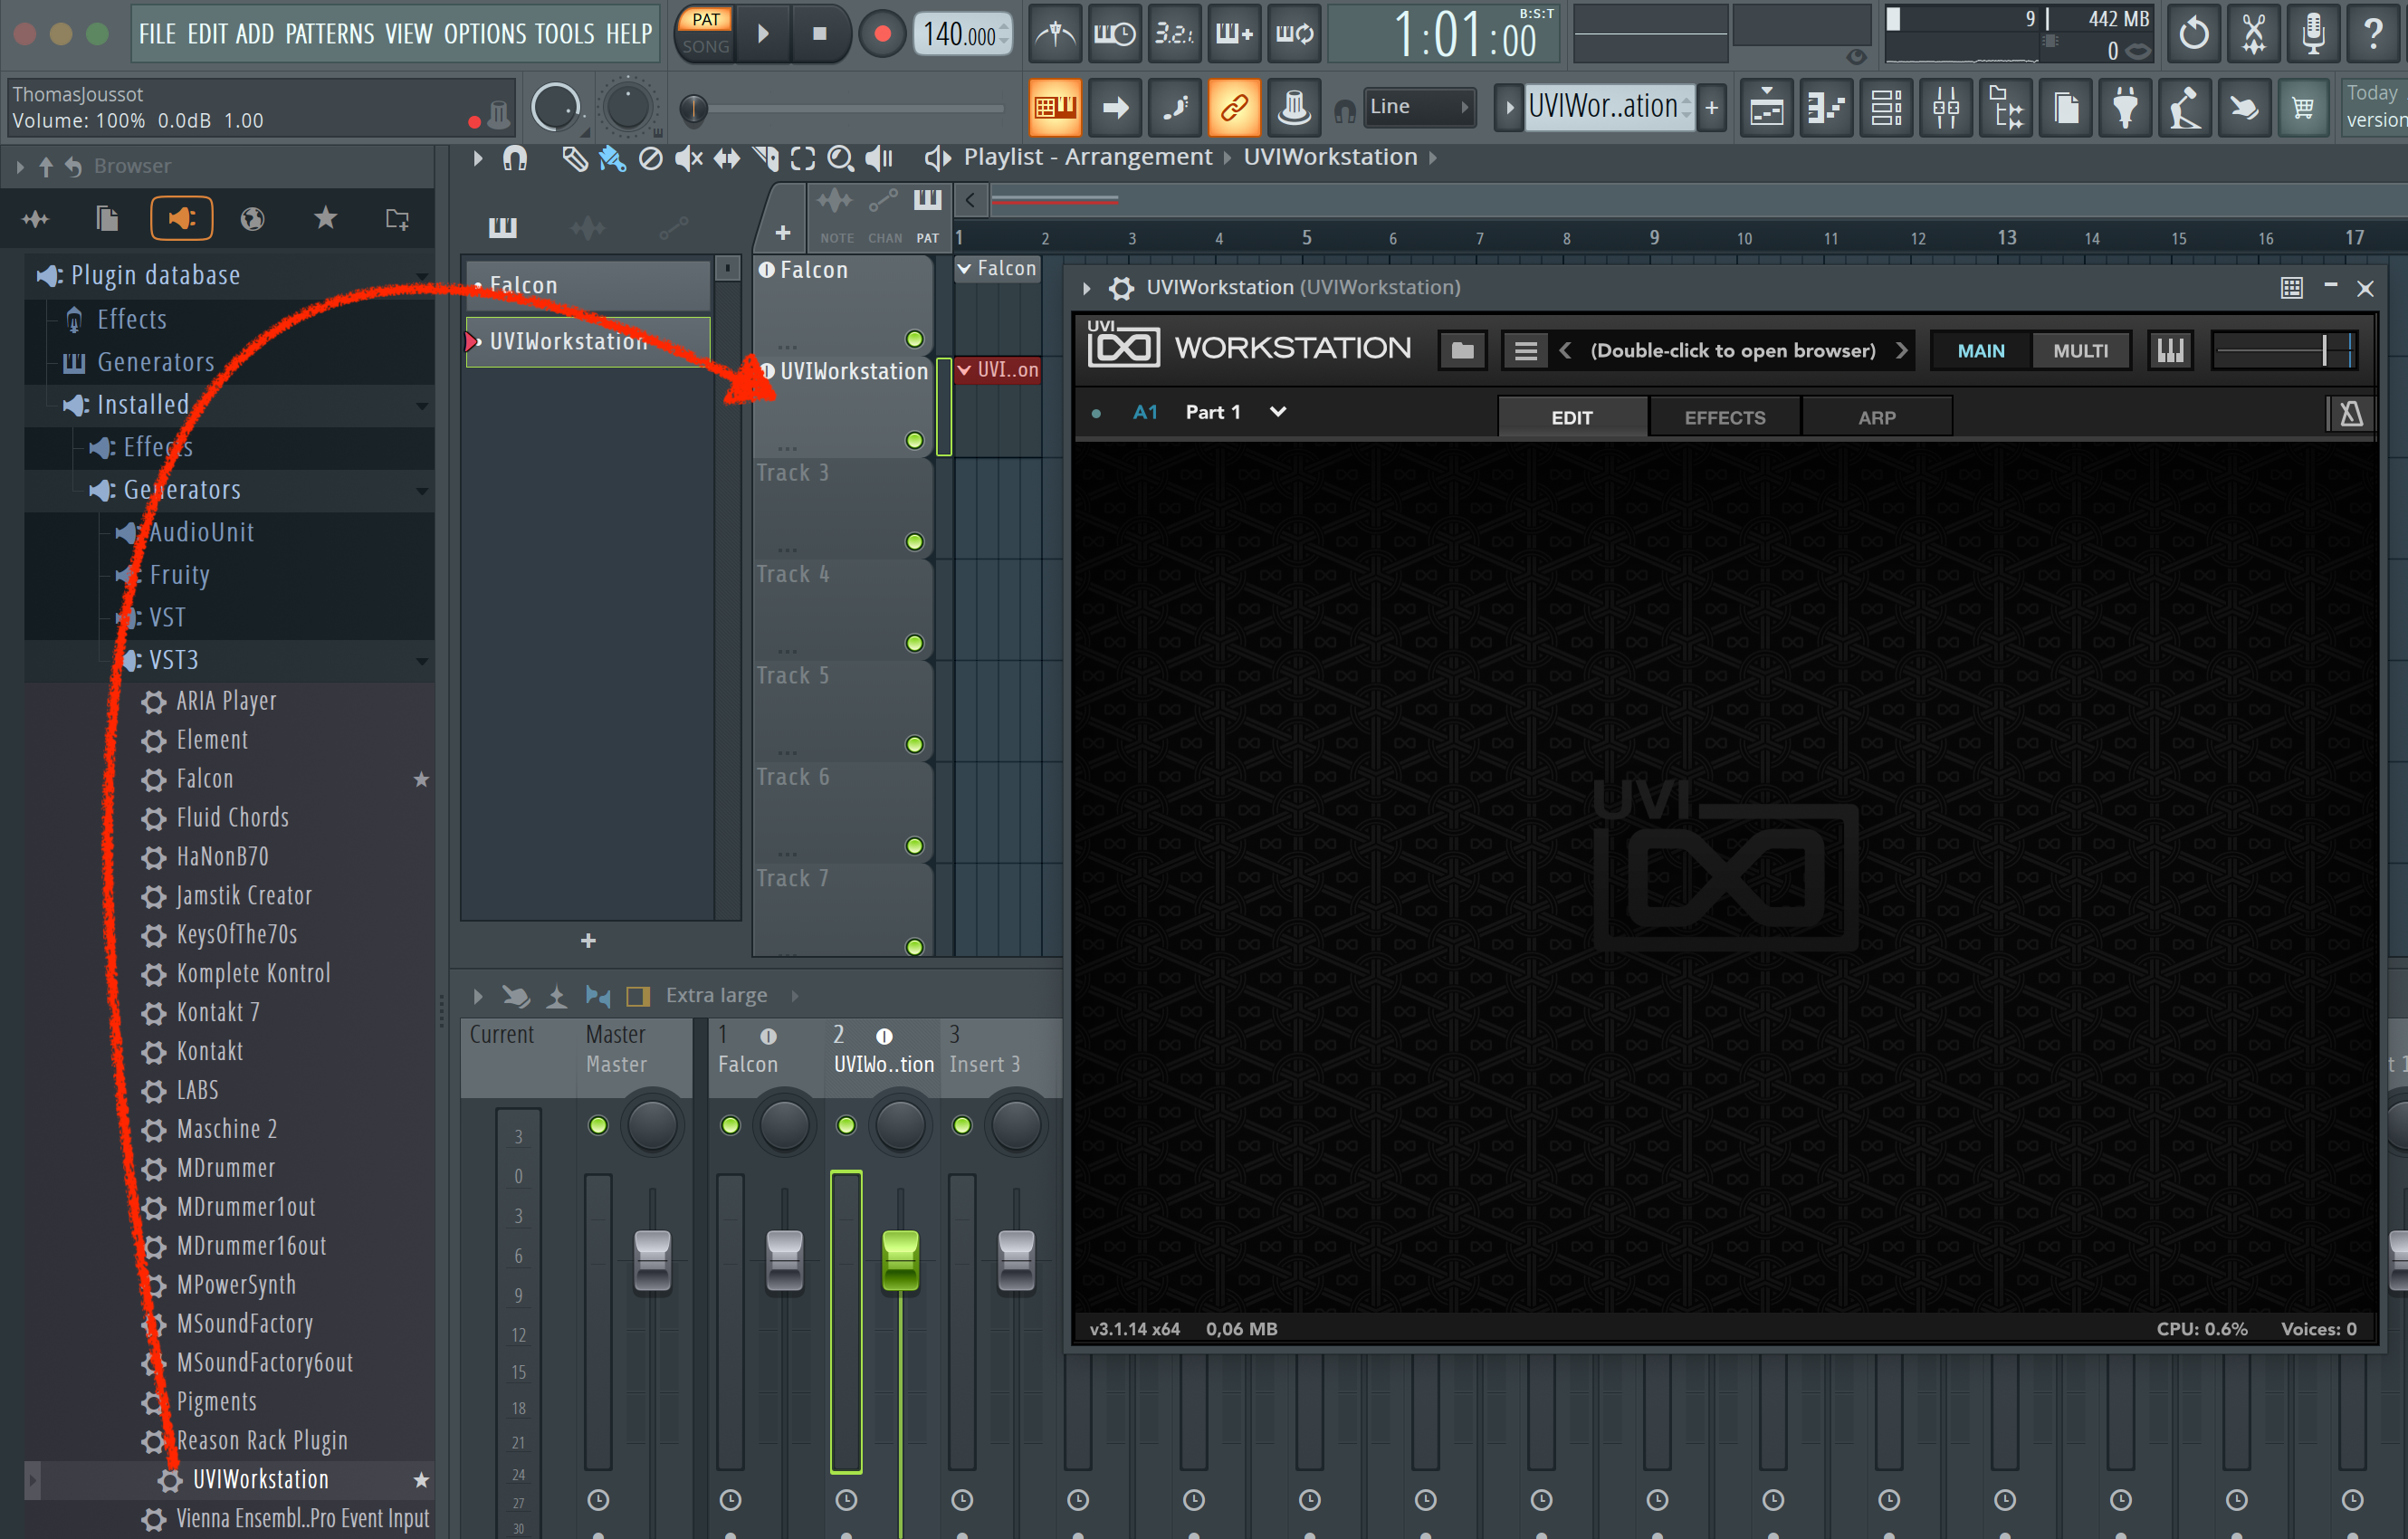
Task: Mute the Insert 3 mixer track
Action: pyautogui.click(x=962, y=1126)
